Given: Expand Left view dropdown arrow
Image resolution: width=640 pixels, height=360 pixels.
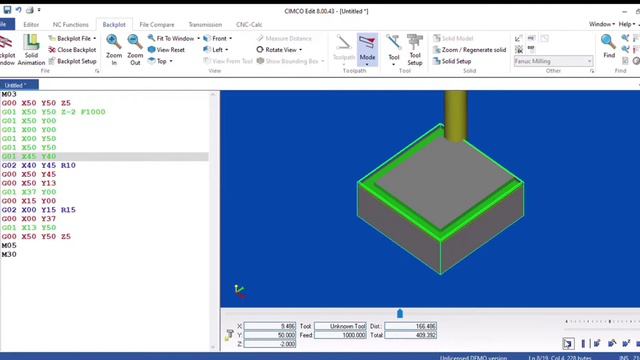Looking at the screenshot, I should [x=227, y=50].
